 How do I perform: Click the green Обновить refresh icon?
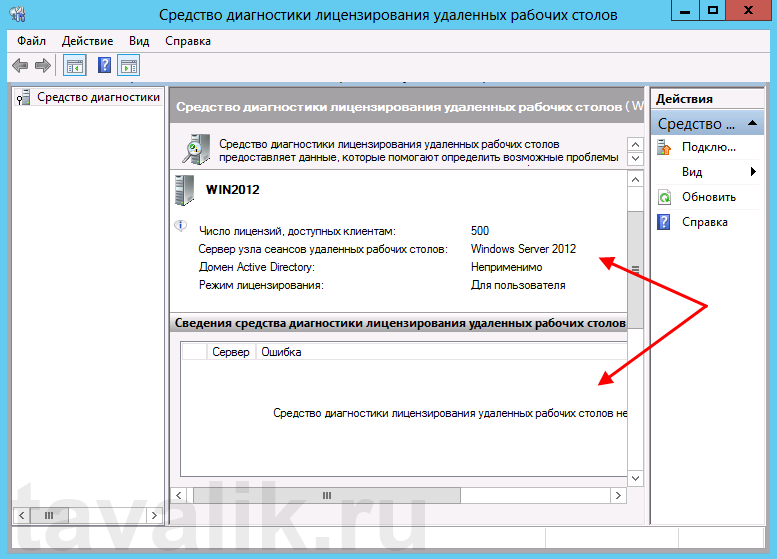665,198
